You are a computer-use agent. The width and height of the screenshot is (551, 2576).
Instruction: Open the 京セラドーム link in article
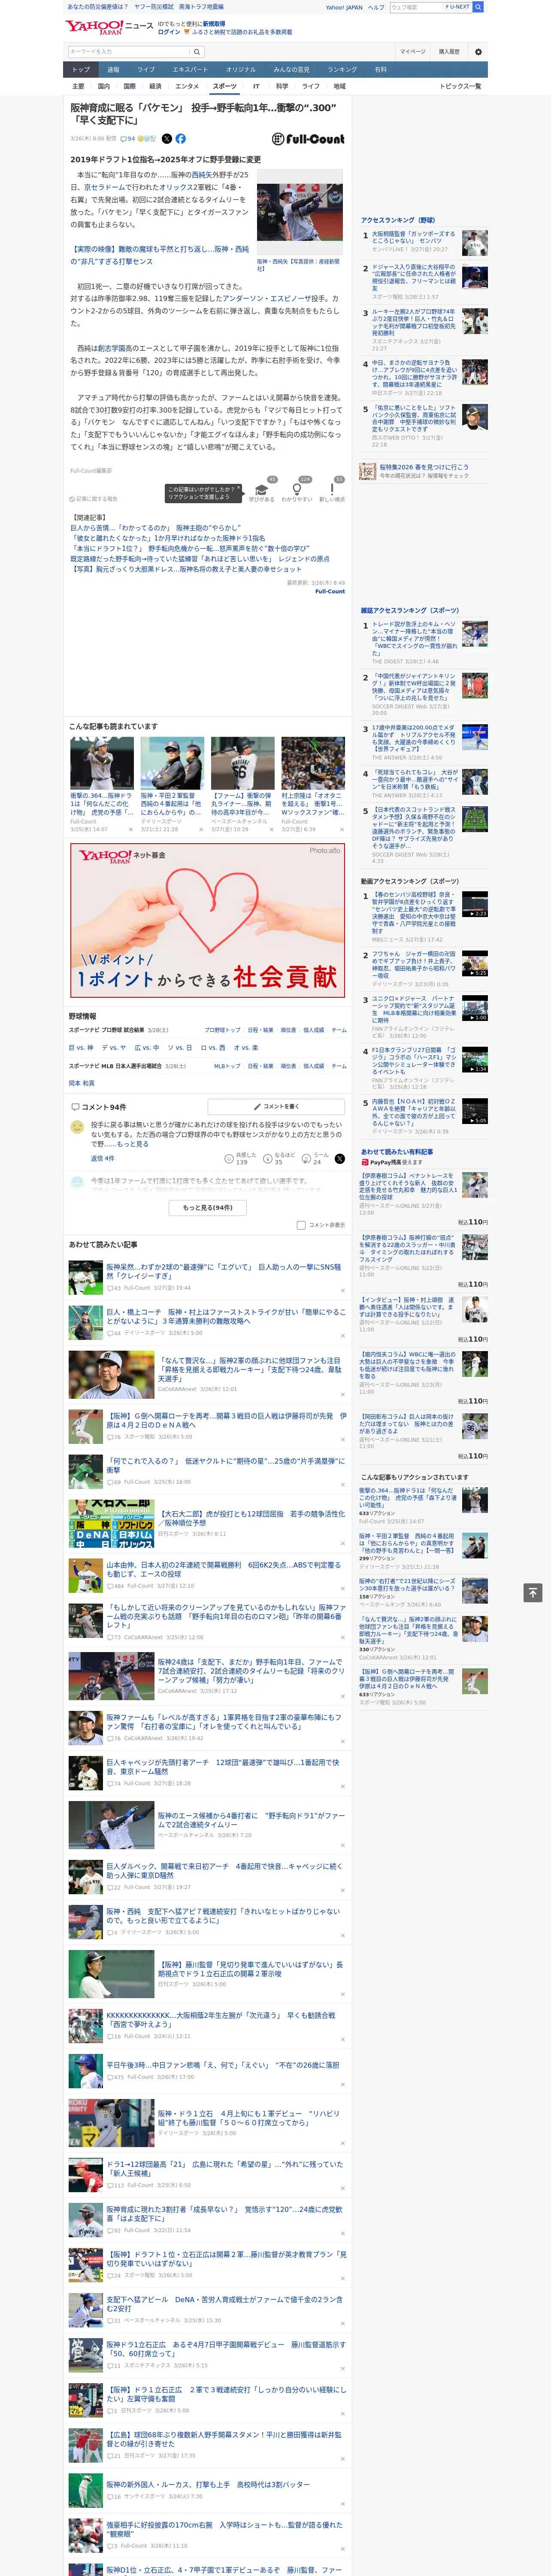pos(106,187)
